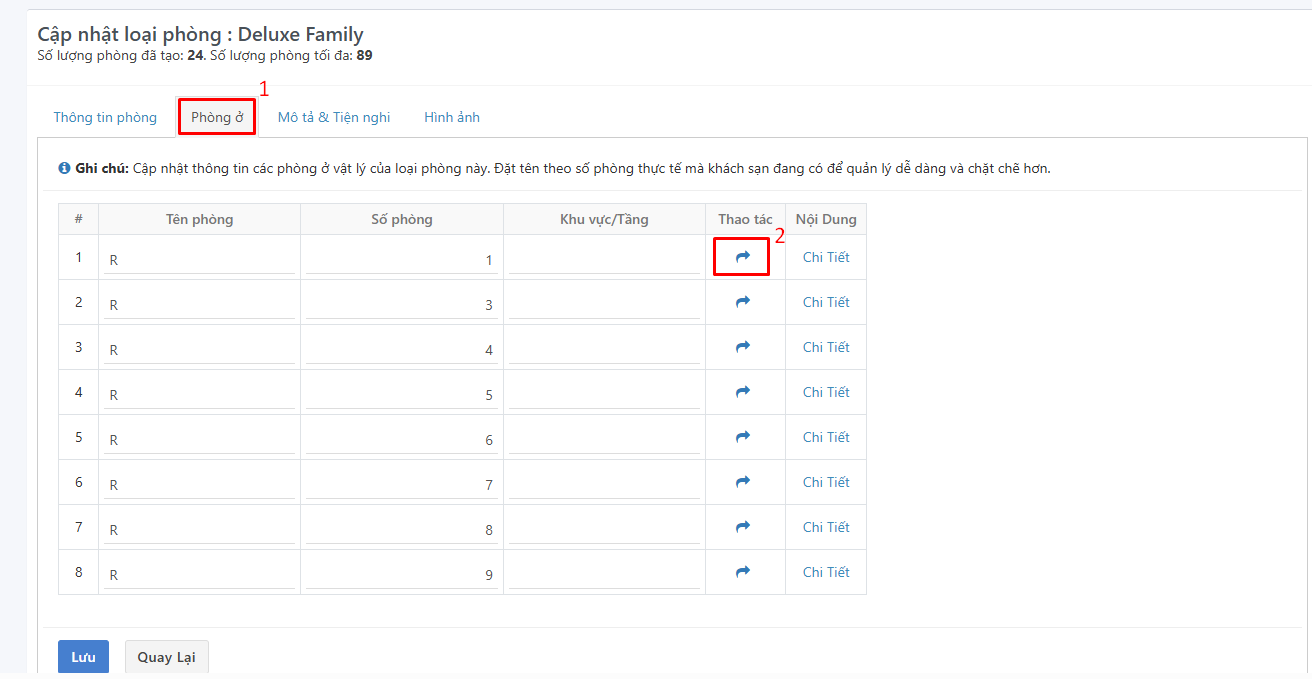
Task: Select the Phòng ở tab
Action: pyautogui.click(x=217, y=117)
